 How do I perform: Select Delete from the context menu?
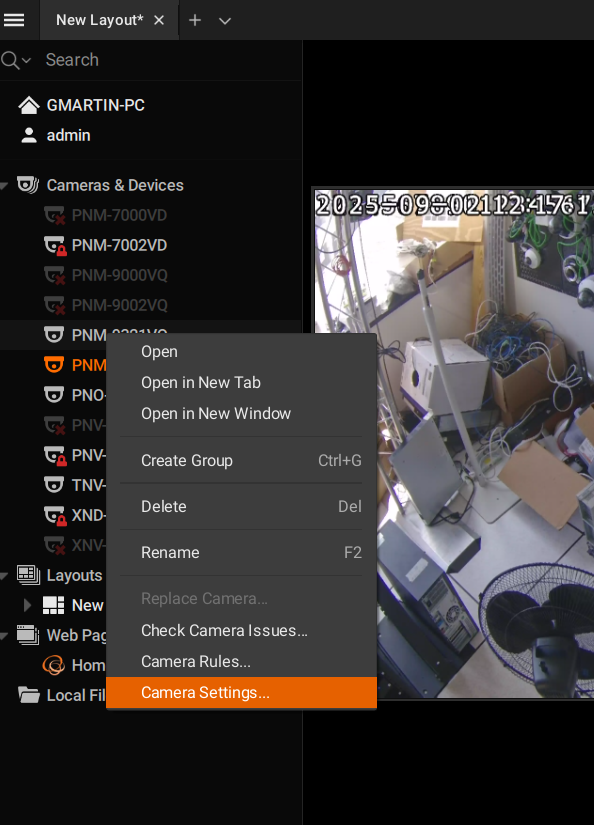pyautogui.click(x=241, y=507)
